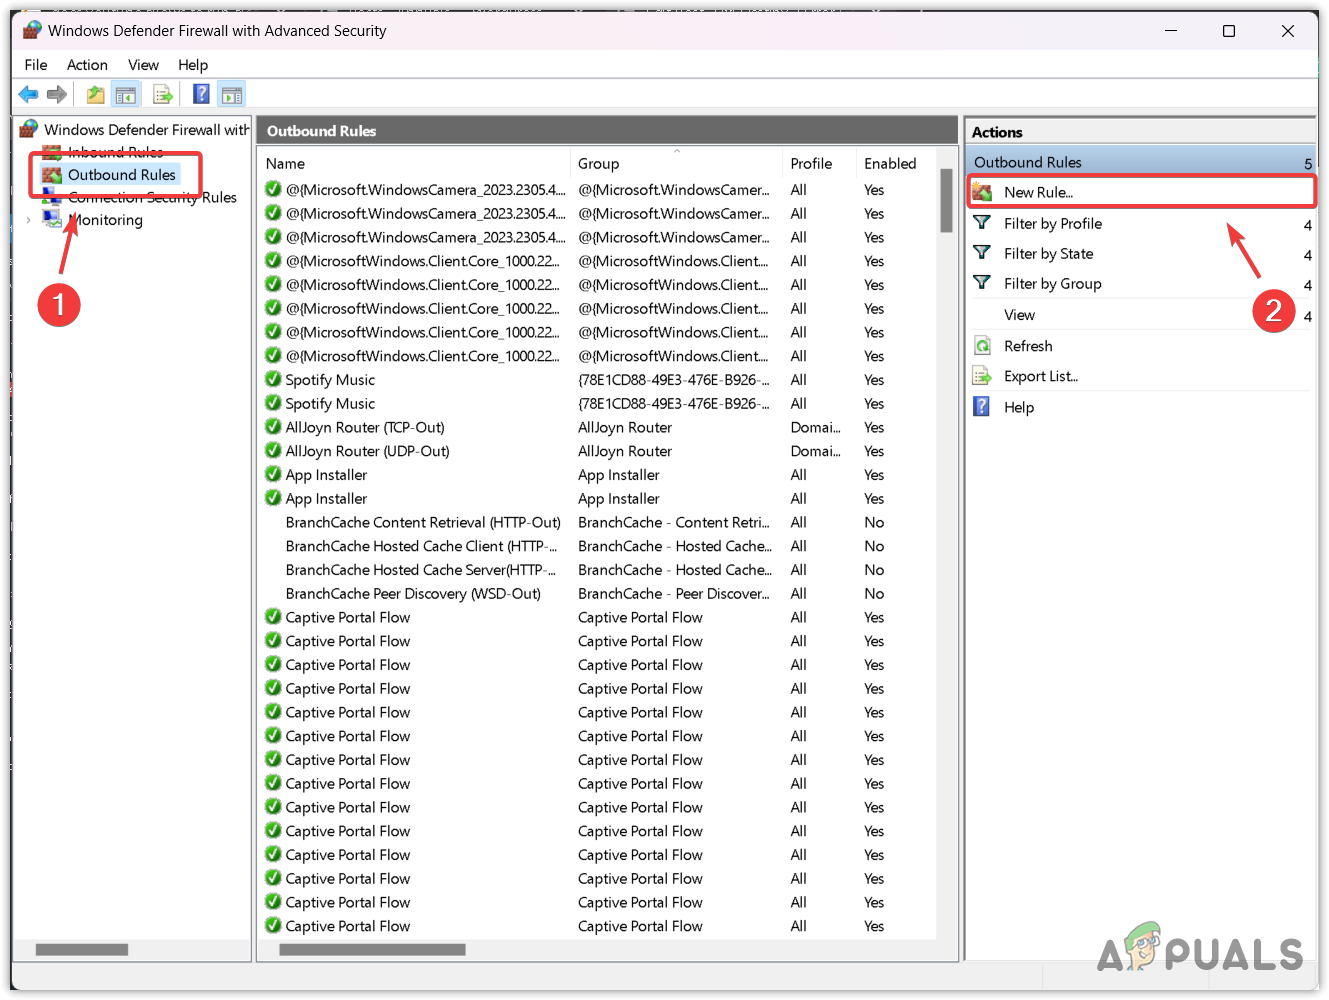Open the View action in Actions pane

pyautogui.click(x=1019, y=315)
